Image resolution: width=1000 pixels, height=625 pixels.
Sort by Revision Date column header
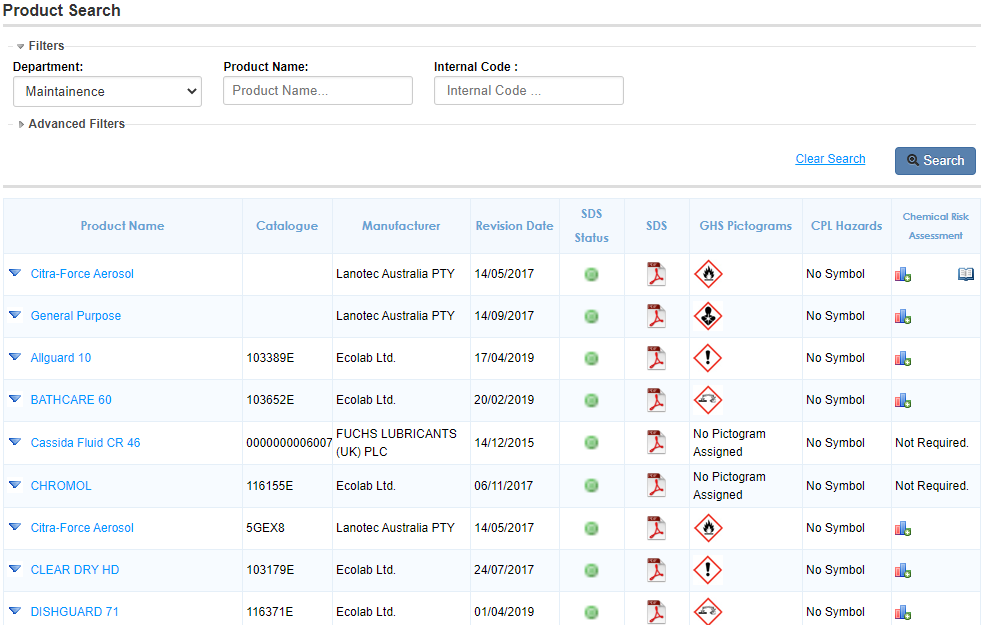[514, 226]
